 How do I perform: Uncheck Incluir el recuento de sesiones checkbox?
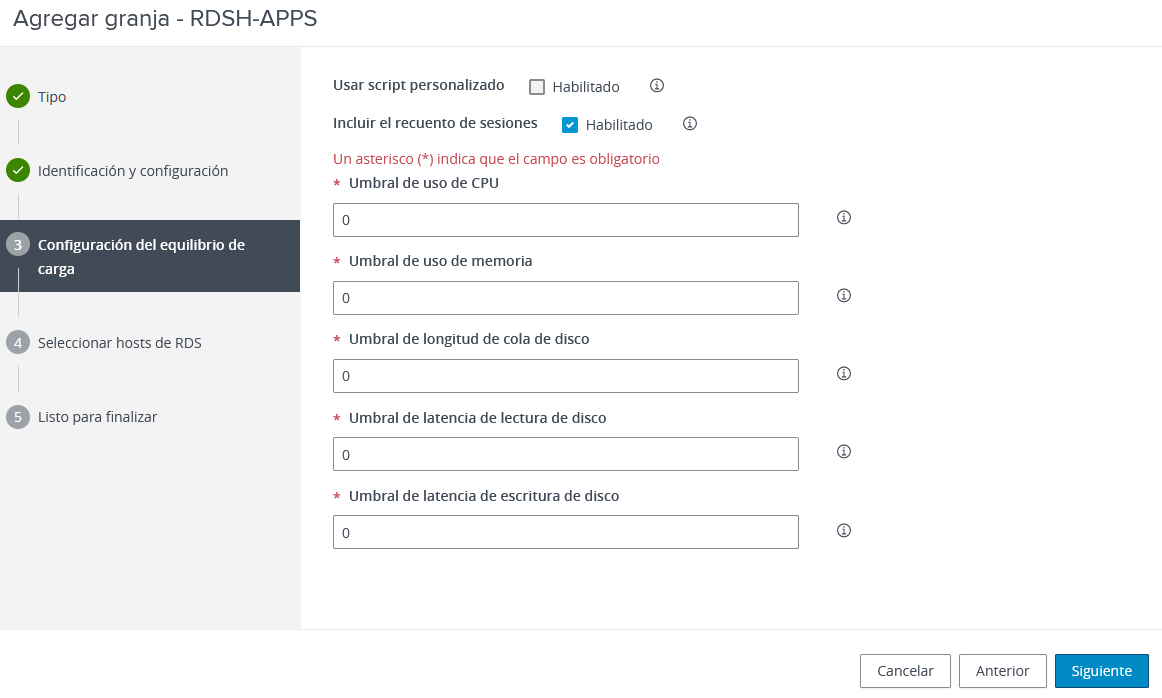click(x=570, y=124)
